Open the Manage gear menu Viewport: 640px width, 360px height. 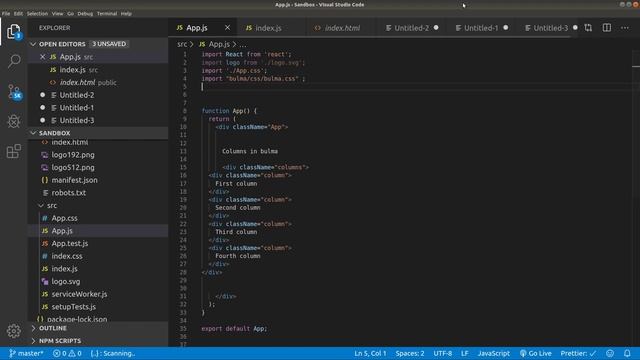[14, 331]
